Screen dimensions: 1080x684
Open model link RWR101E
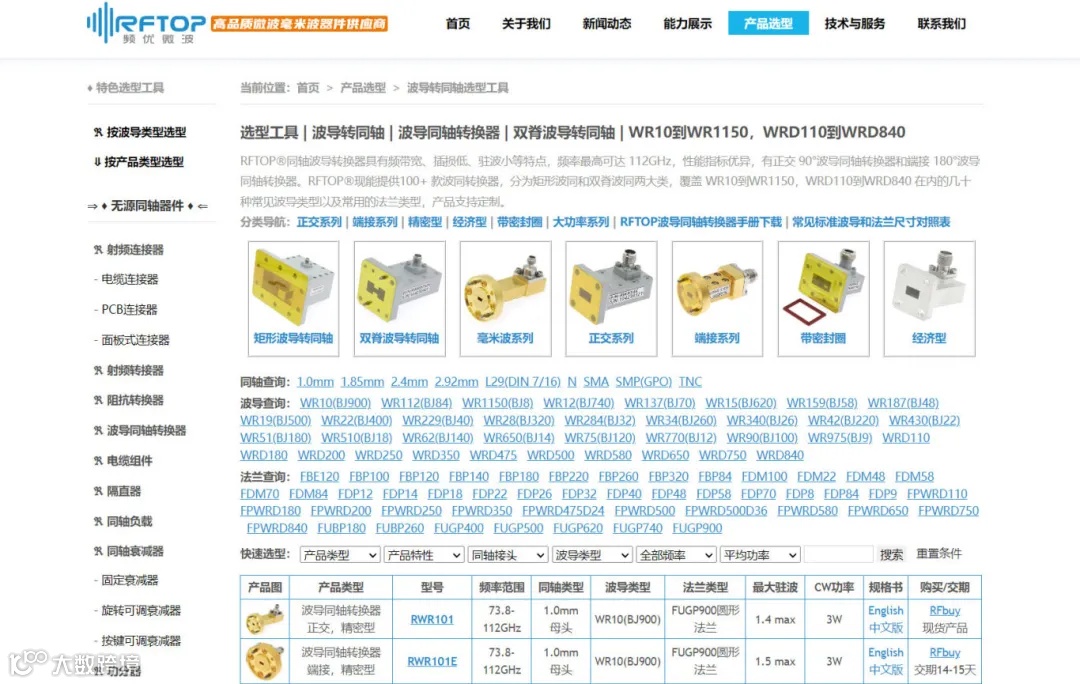[x=432, y=661]
